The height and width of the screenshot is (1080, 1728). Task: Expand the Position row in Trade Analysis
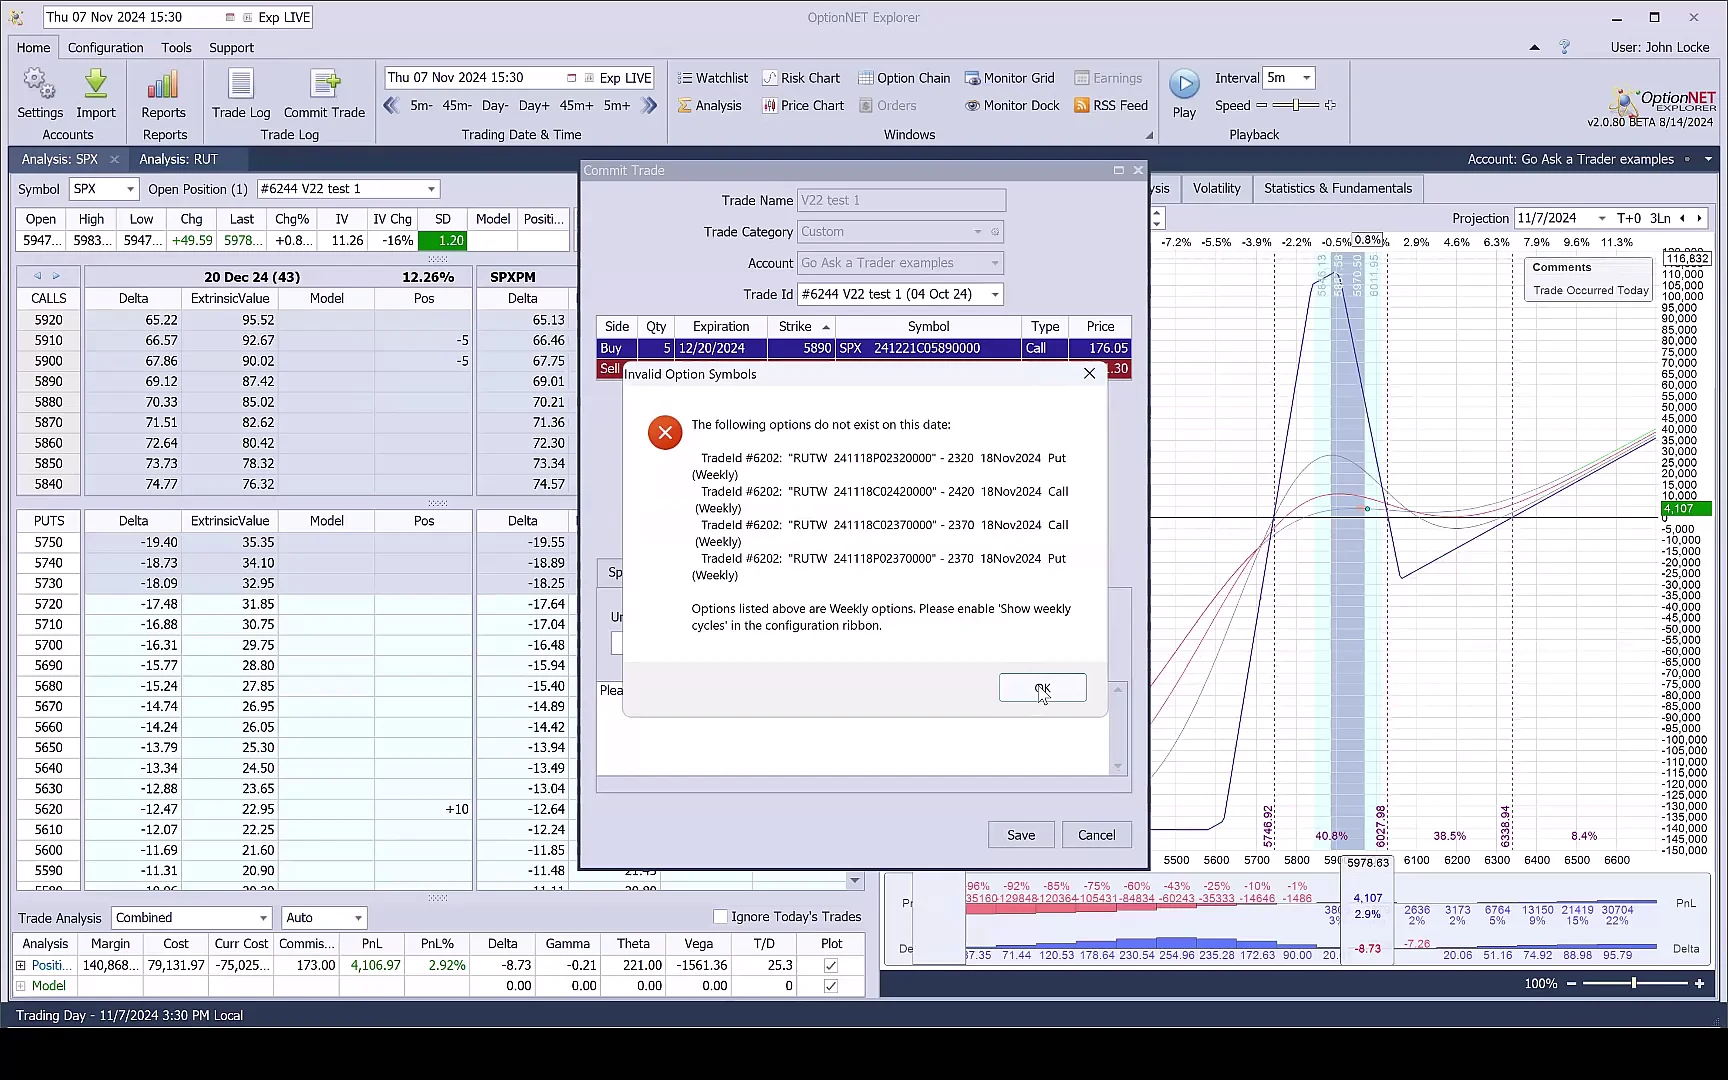(21, 965)
